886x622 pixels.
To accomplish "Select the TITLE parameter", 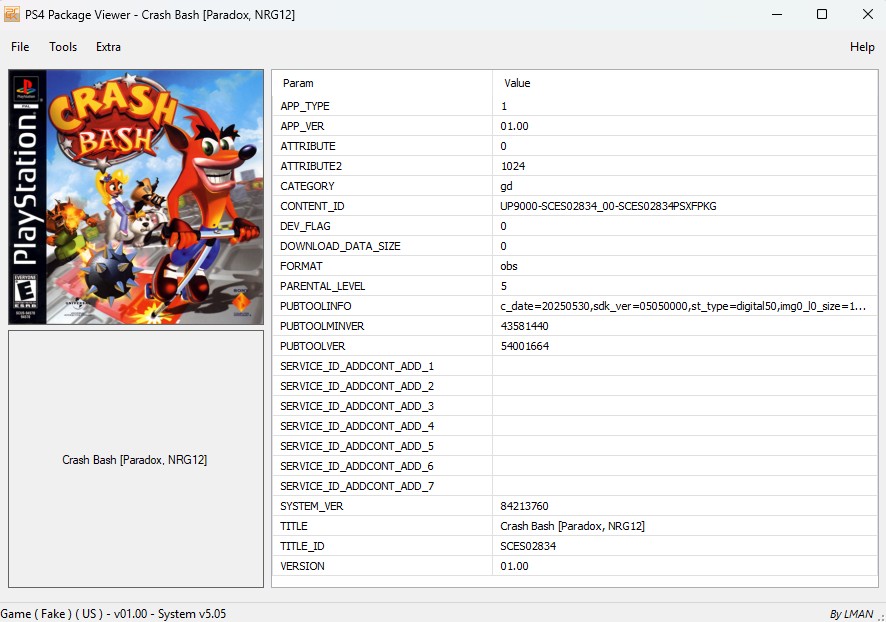I will click(294, 526).
